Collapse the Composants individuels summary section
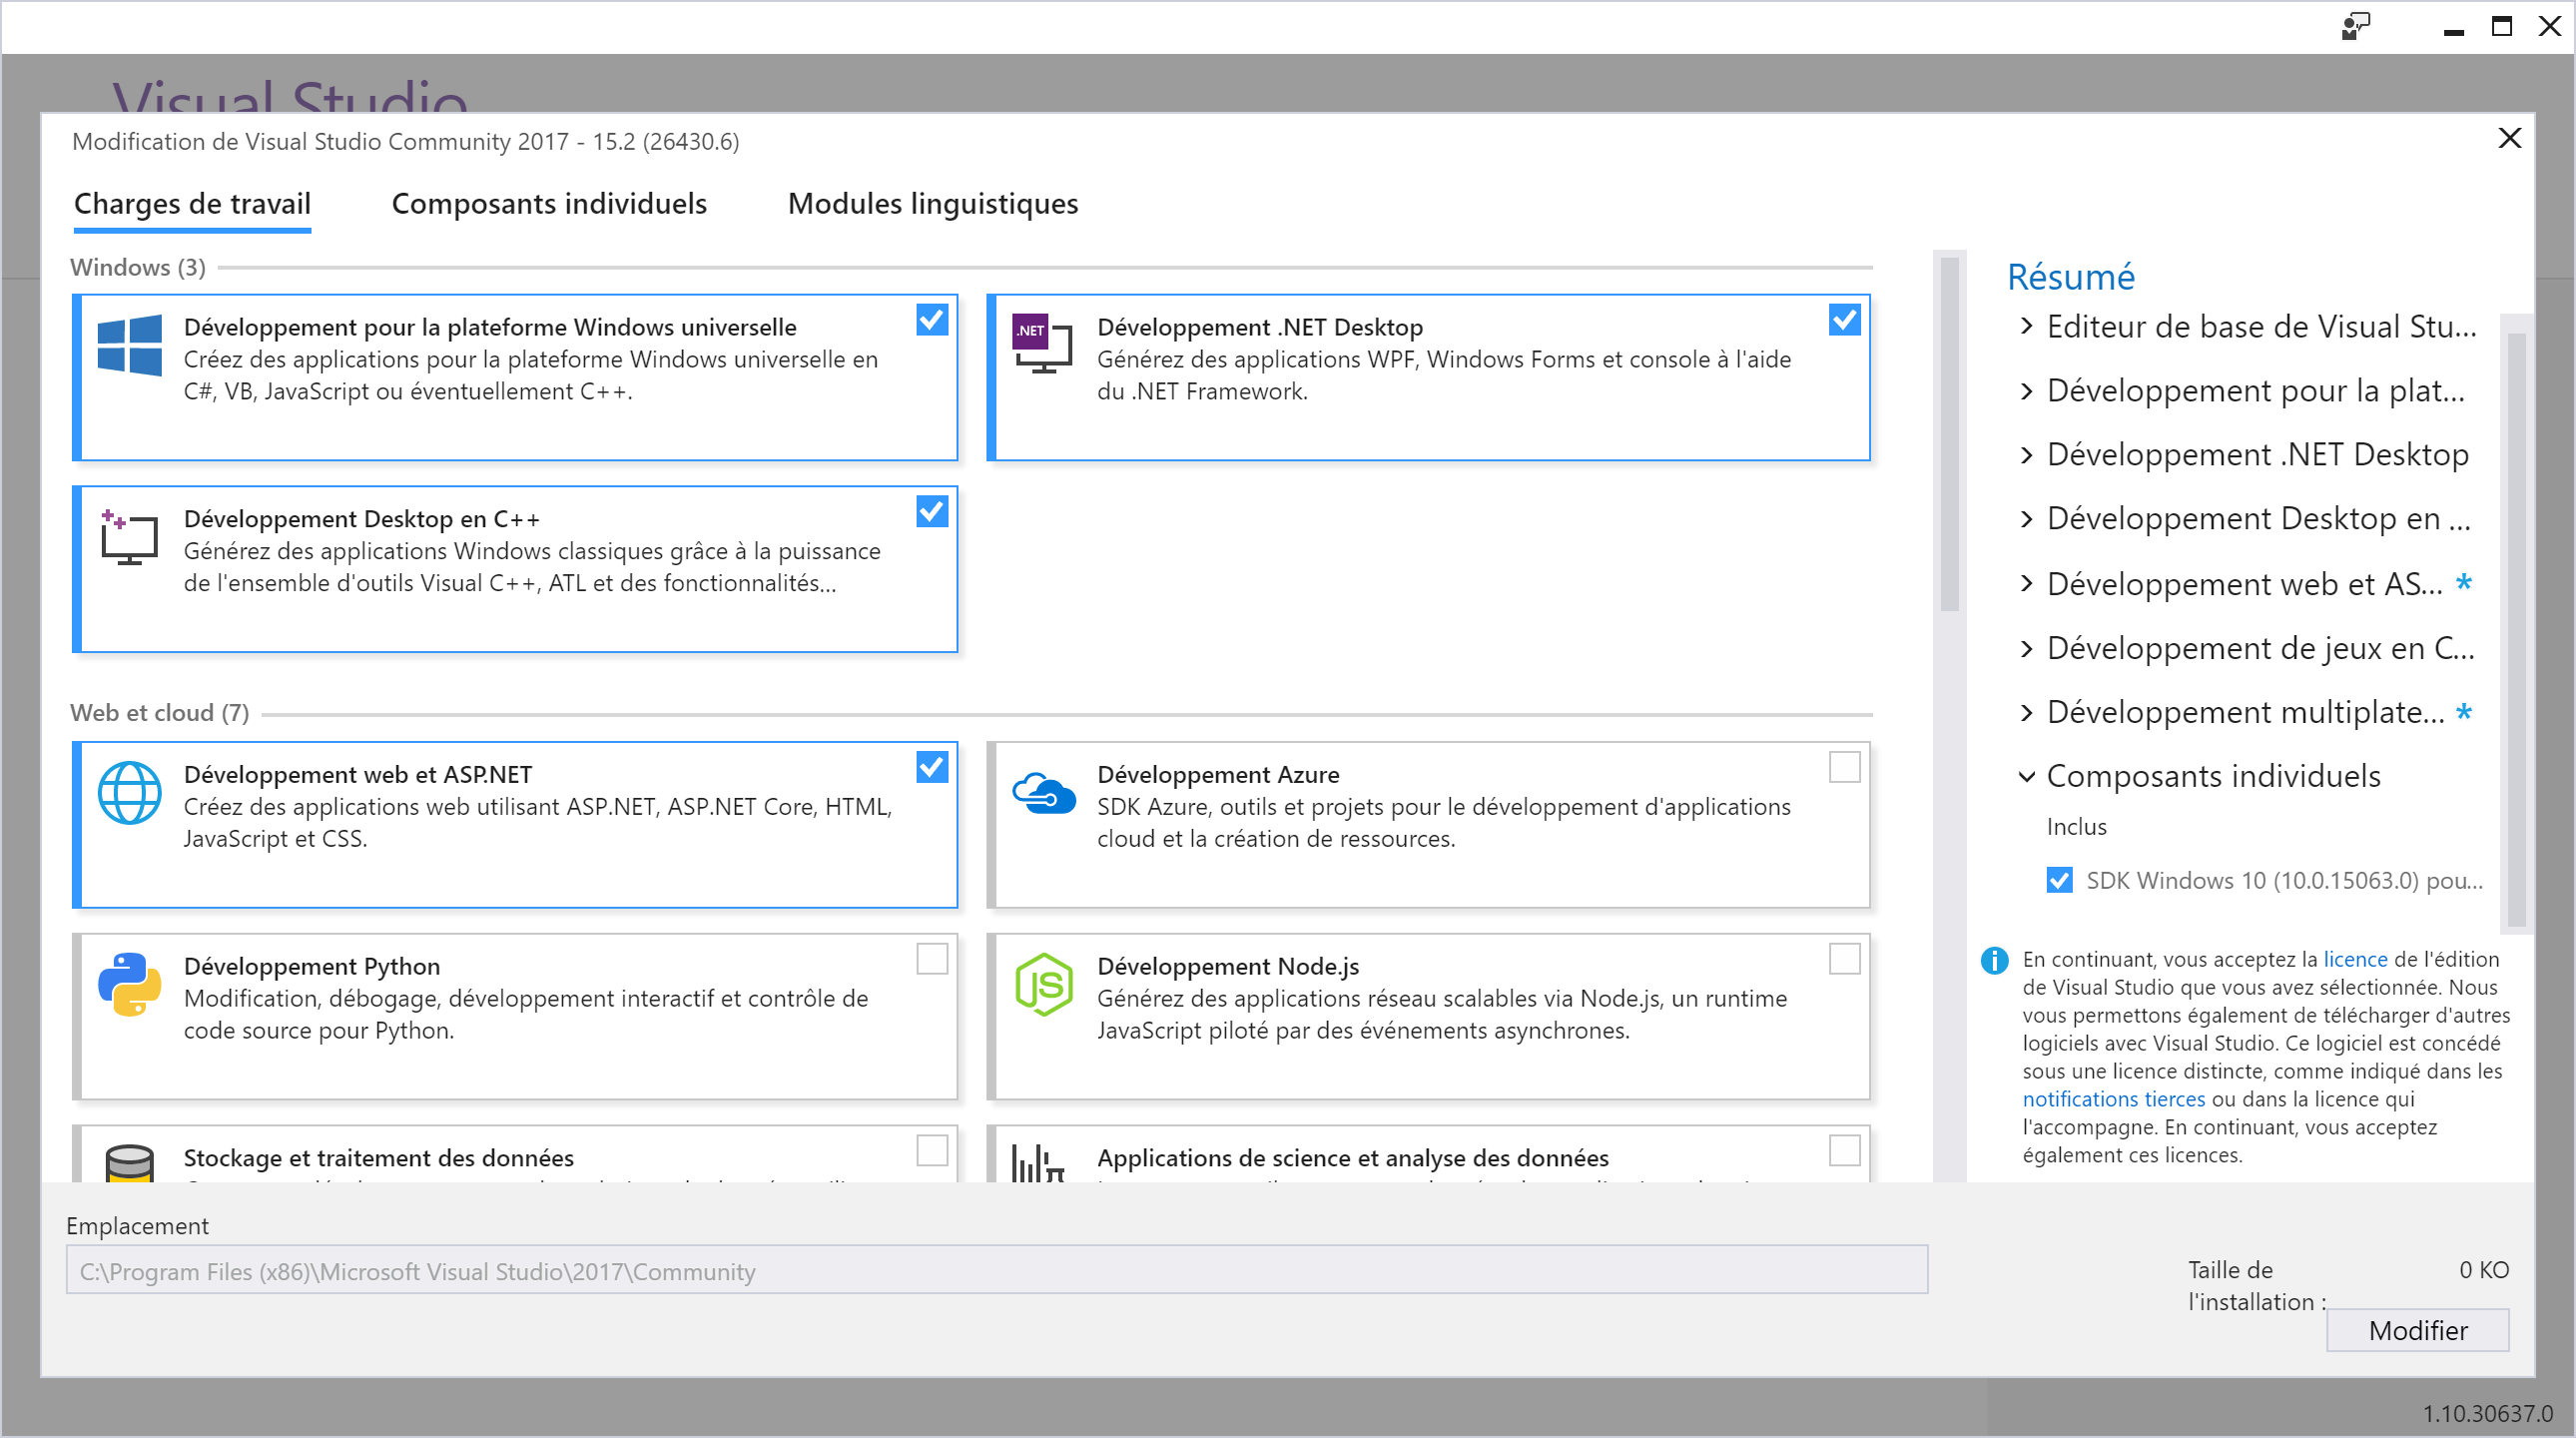The width and height of the screenshot is (2576, 1438). (x=2026, y=776)
